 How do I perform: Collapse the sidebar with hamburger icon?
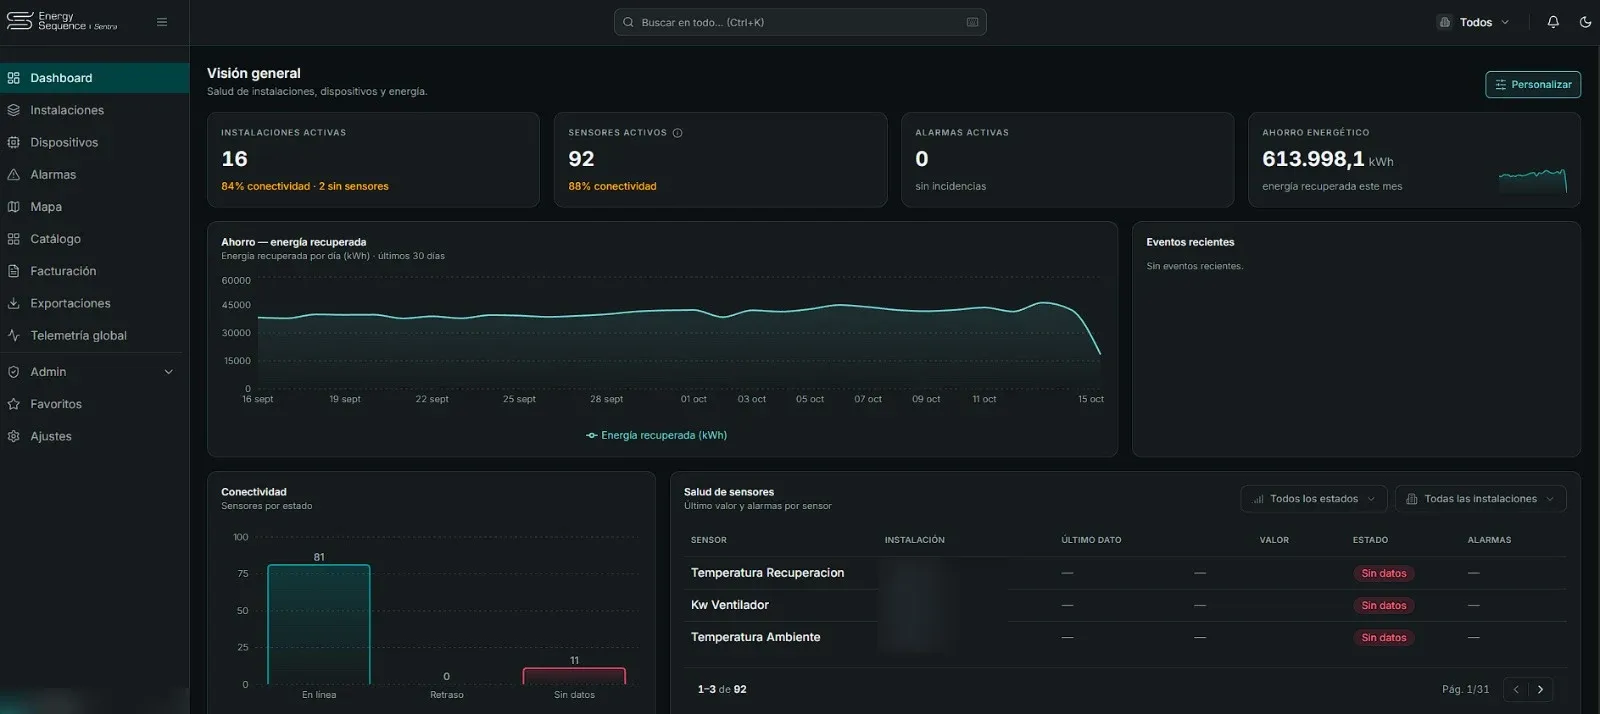pos(162,22)
